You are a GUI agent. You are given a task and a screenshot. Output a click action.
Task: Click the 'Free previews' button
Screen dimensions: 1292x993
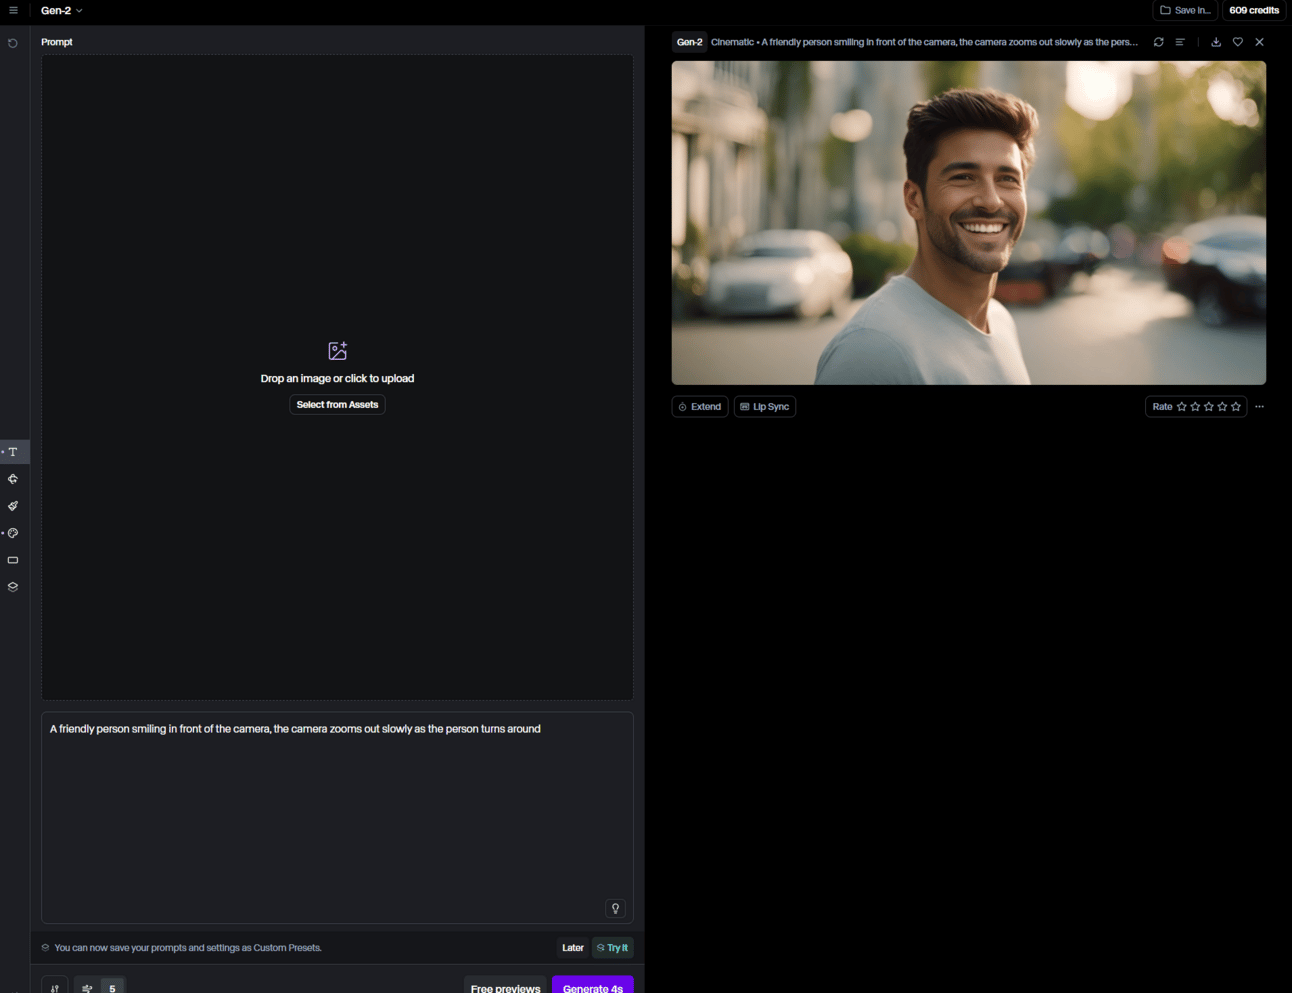pos(505,988)
